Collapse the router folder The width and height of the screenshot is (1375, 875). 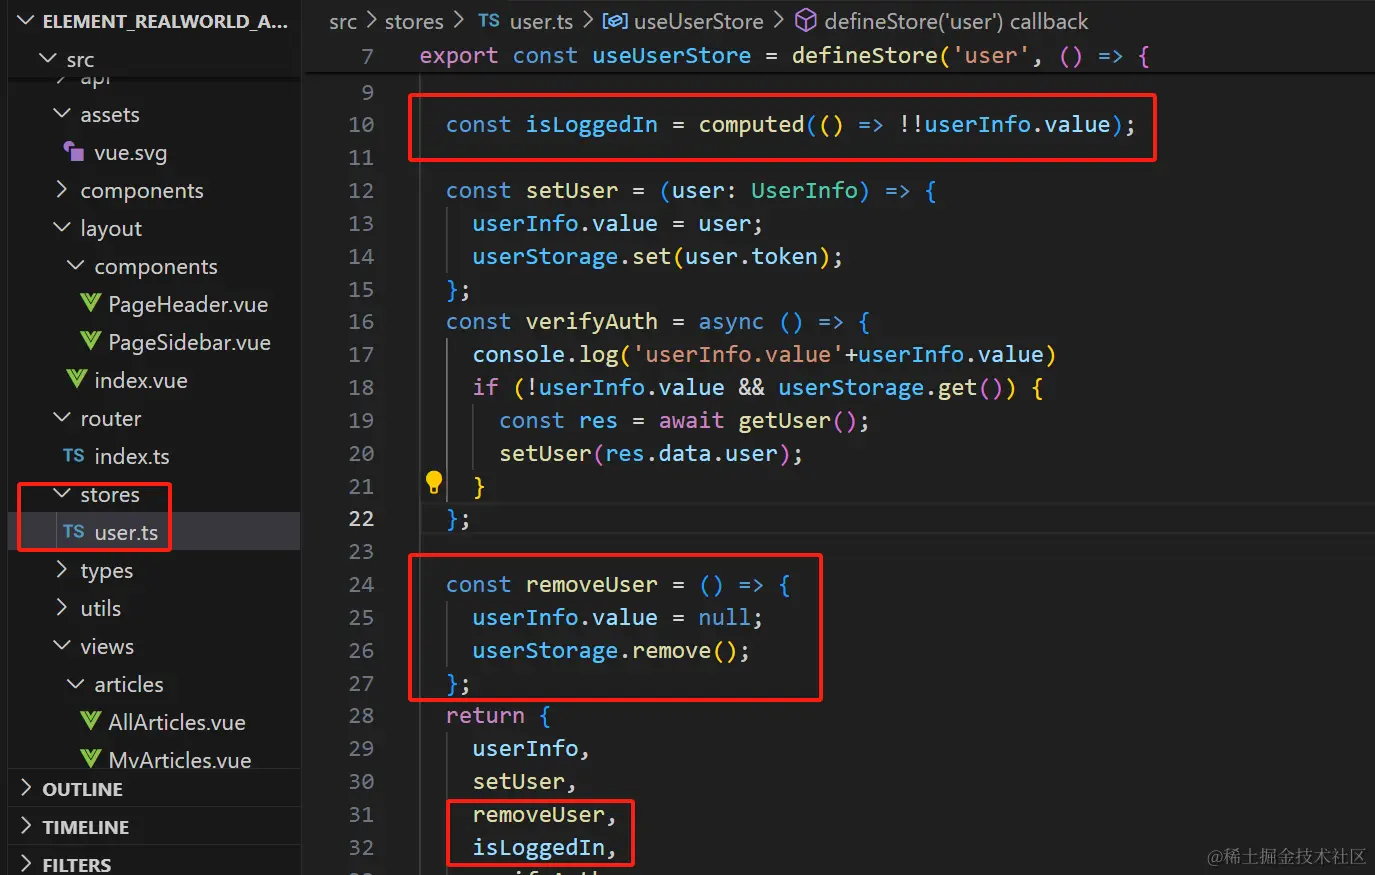62,418
